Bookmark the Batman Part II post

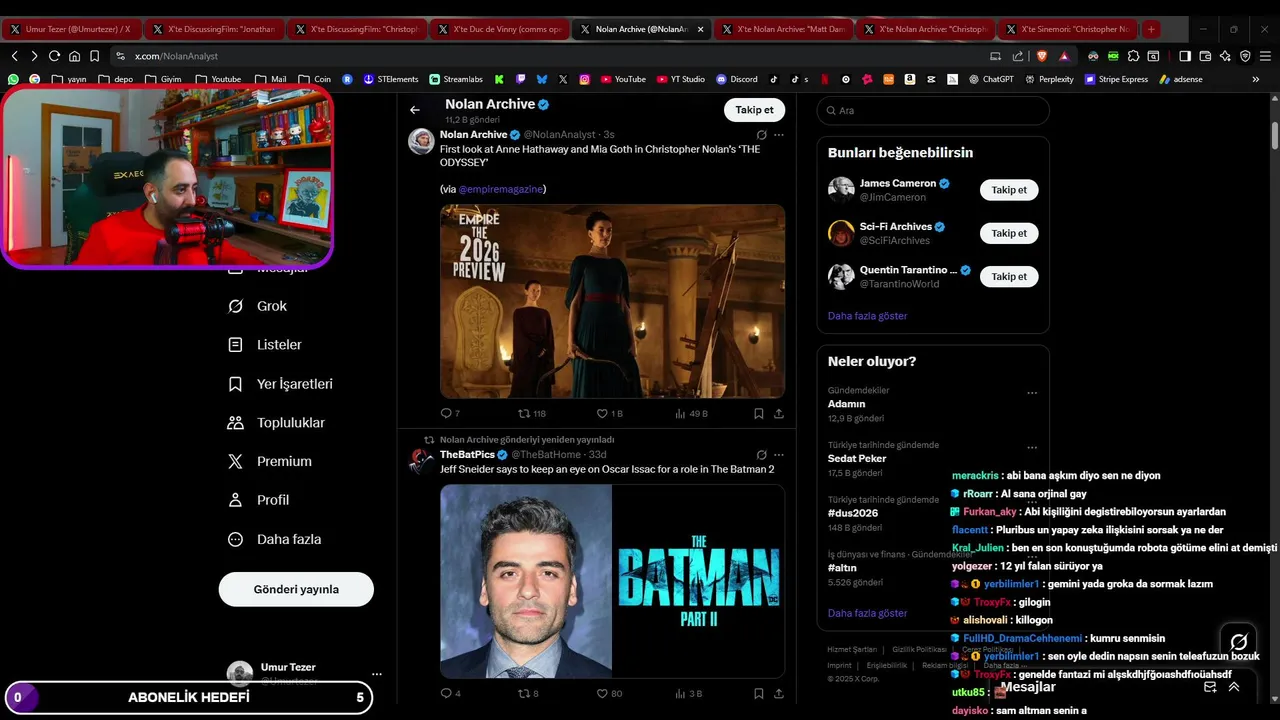(759, 693)
